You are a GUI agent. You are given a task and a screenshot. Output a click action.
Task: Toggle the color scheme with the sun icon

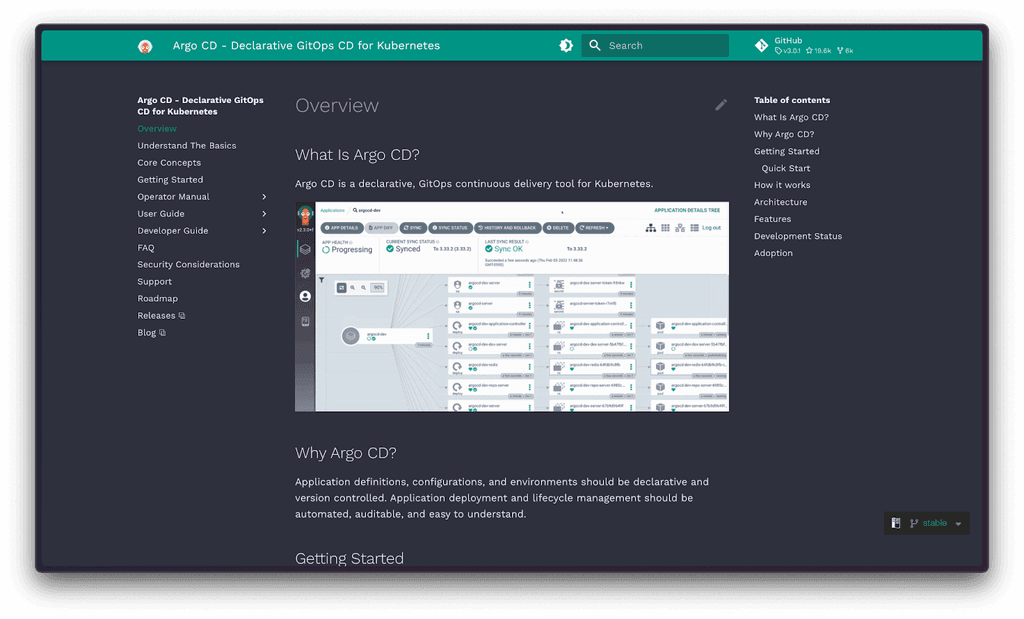click(x=566, y=45)
